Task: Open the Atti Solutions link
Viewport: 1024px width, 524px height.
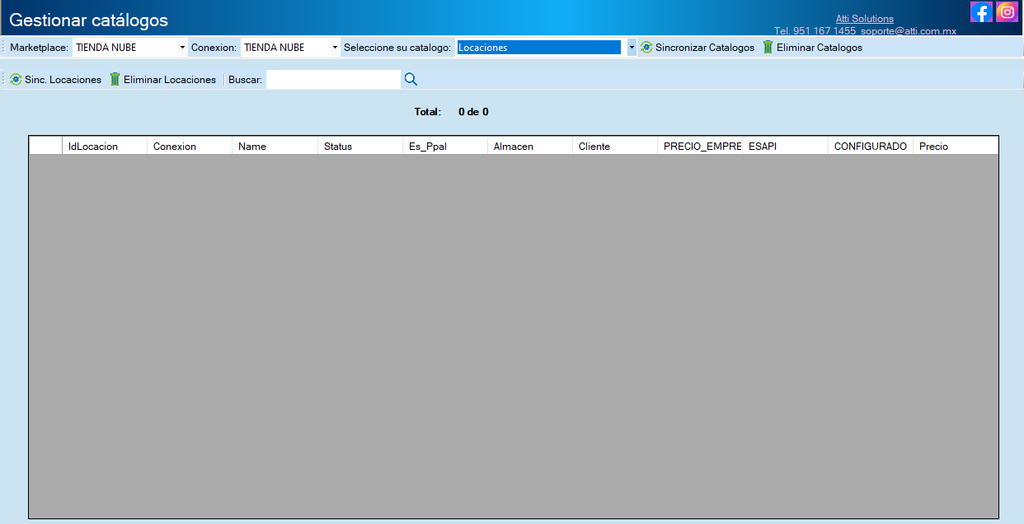Action: pos(865,19)
